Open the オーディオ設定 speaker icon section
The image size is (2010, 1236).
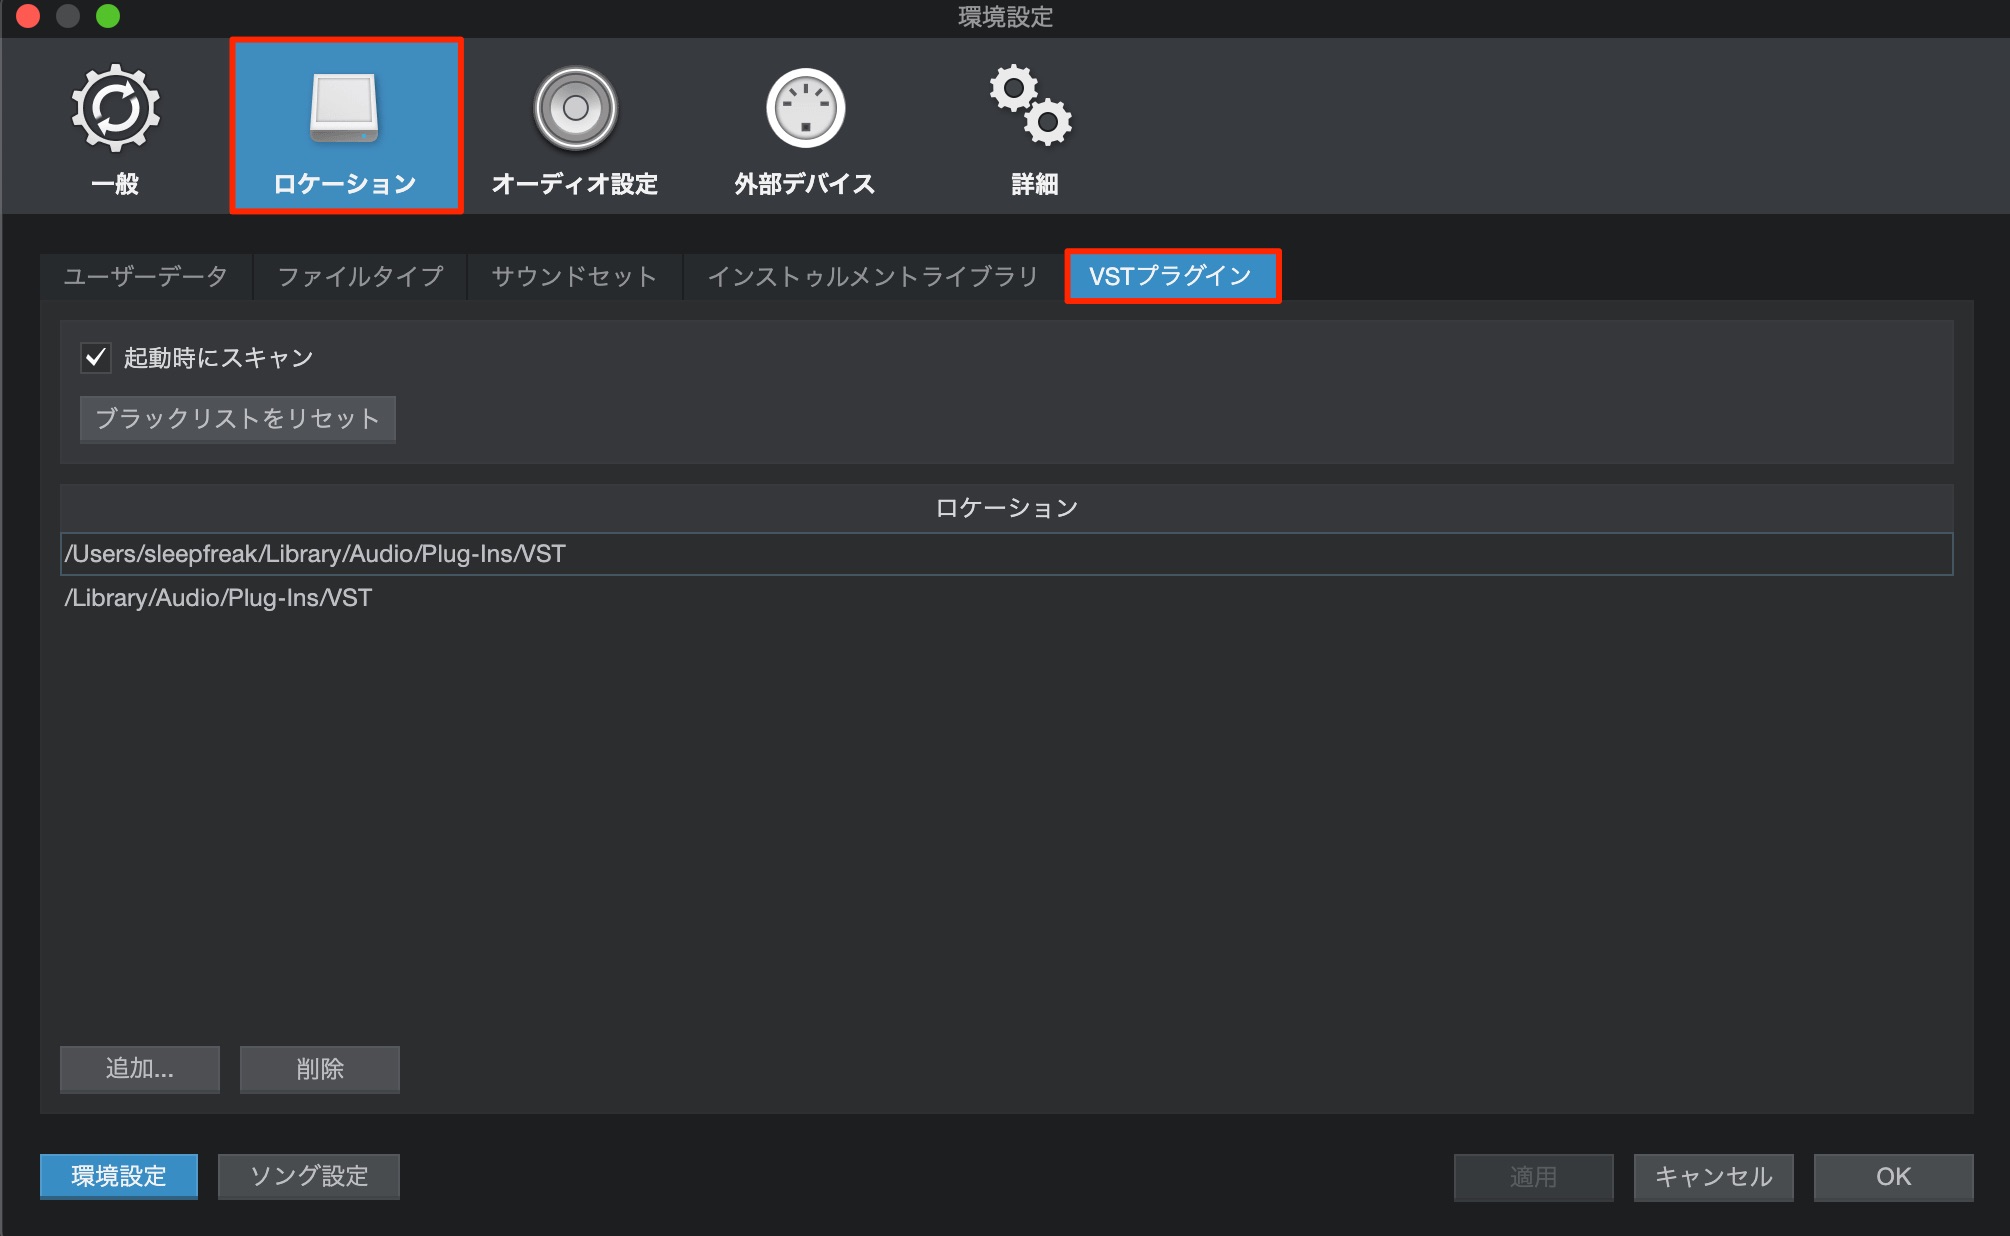[x=575, y=128]
